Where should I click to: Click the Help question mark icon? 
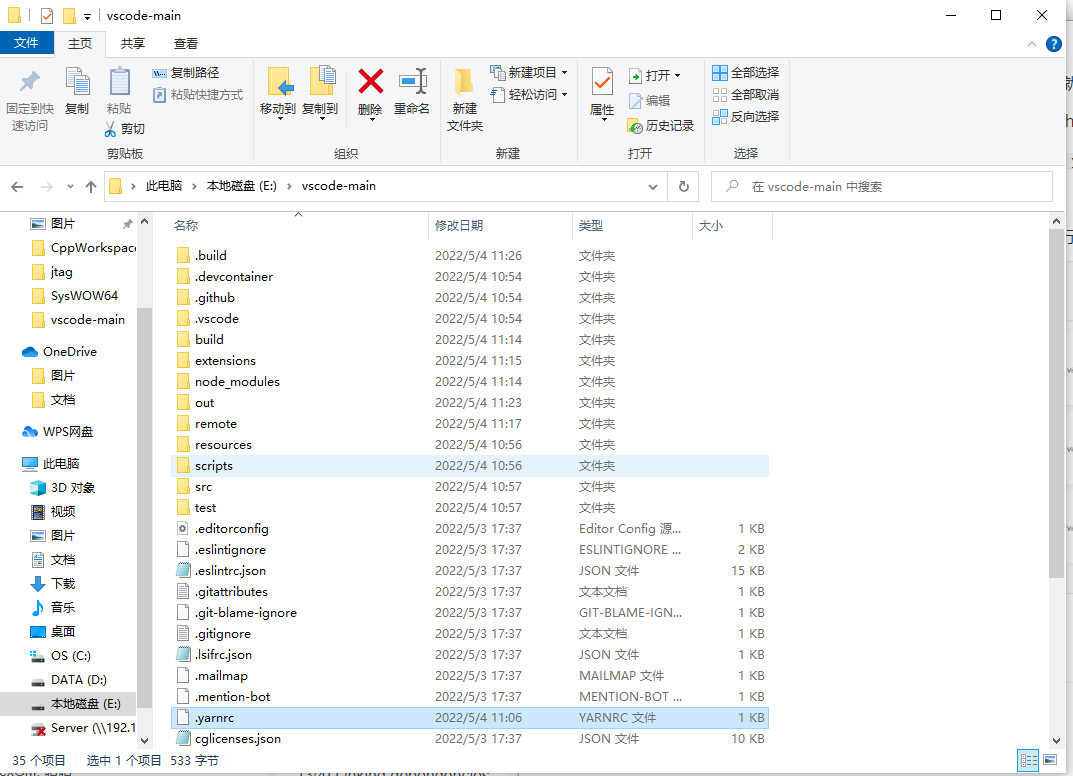(1053, 44)
